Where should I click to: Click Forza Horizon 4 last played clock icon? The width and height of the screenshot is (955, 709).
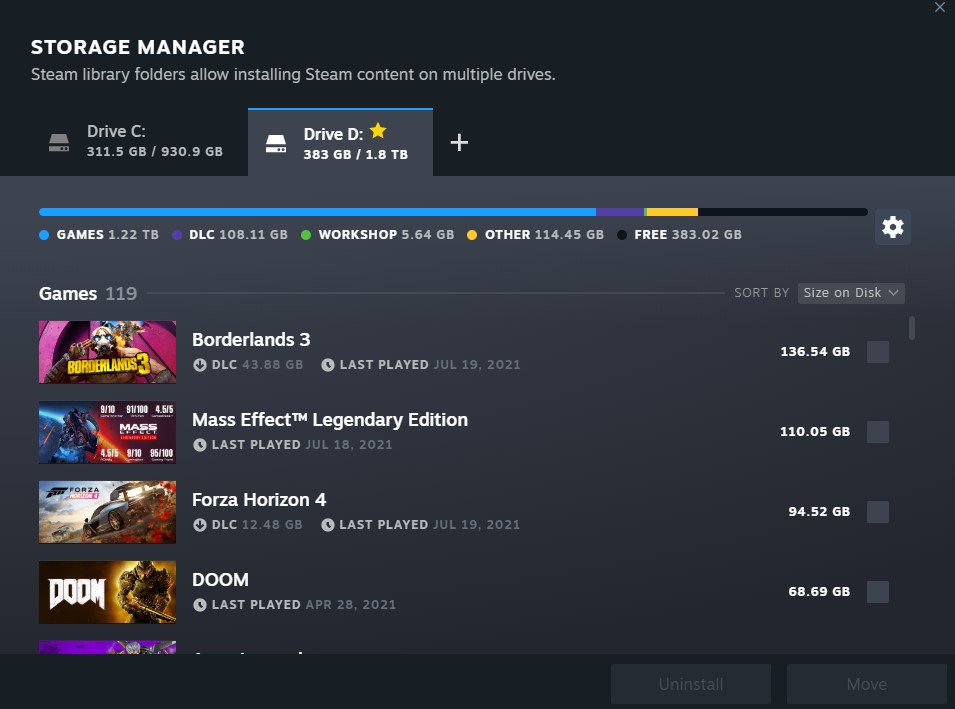click(328, 525)
